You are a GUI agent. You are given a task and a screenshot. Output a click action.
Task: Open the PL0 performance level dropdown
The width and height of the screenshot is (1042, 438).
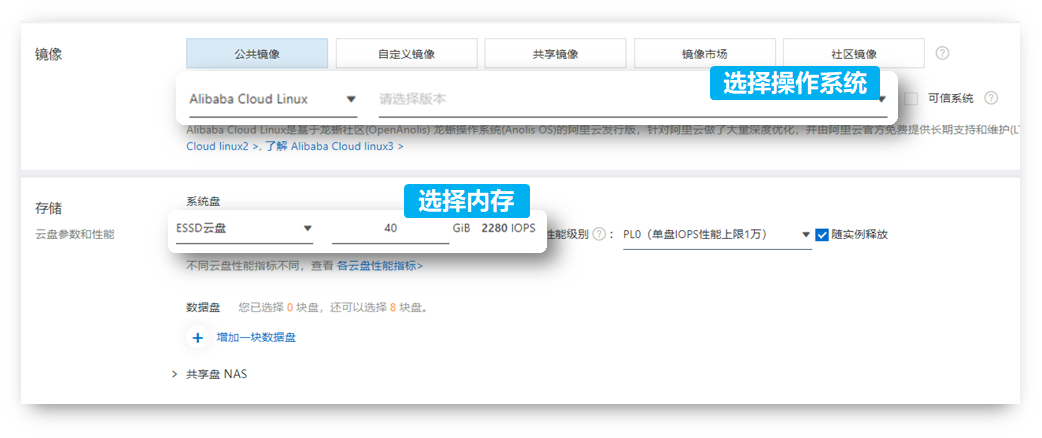718,235
